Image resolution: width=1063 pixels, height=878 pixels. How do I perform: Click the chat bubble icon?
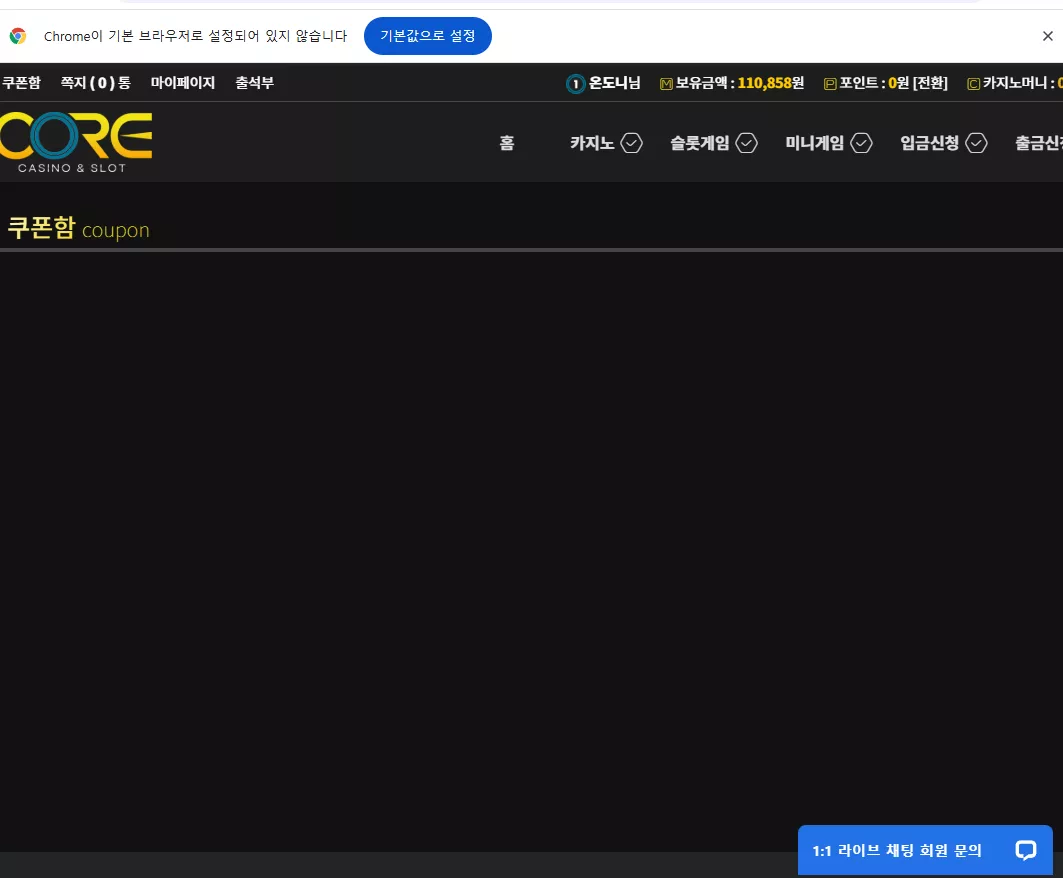pos(1026,850)
